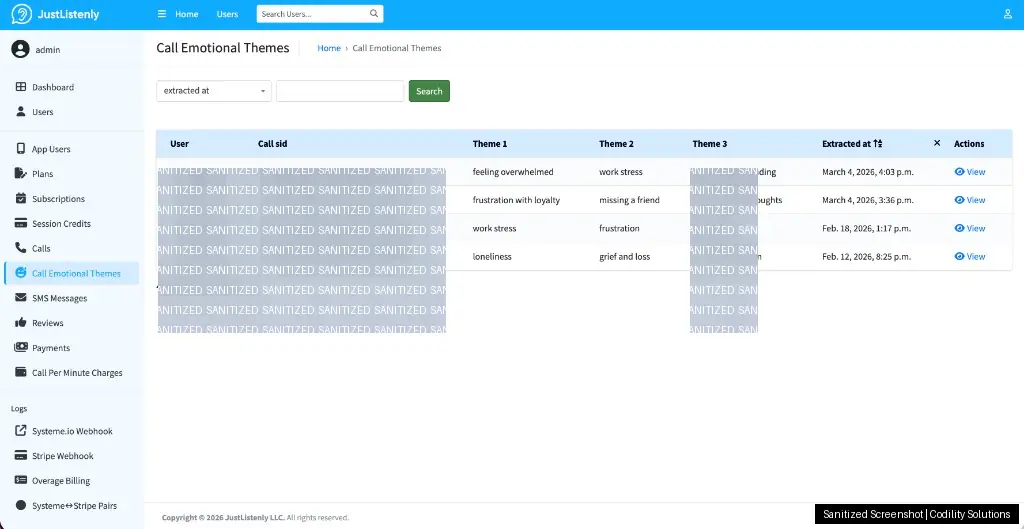Click the search magnifier icon in top bar
The height and width of the screenshot is (529, 1024).
pos(374,14)
